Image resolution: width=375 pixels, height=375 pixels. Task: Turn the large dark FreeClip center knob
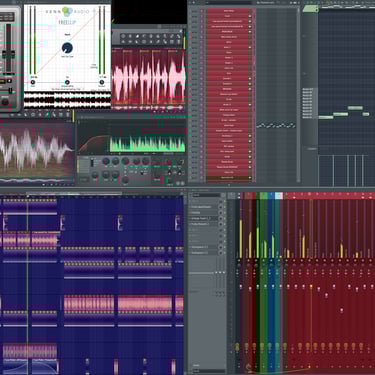[x=67, y=48]
